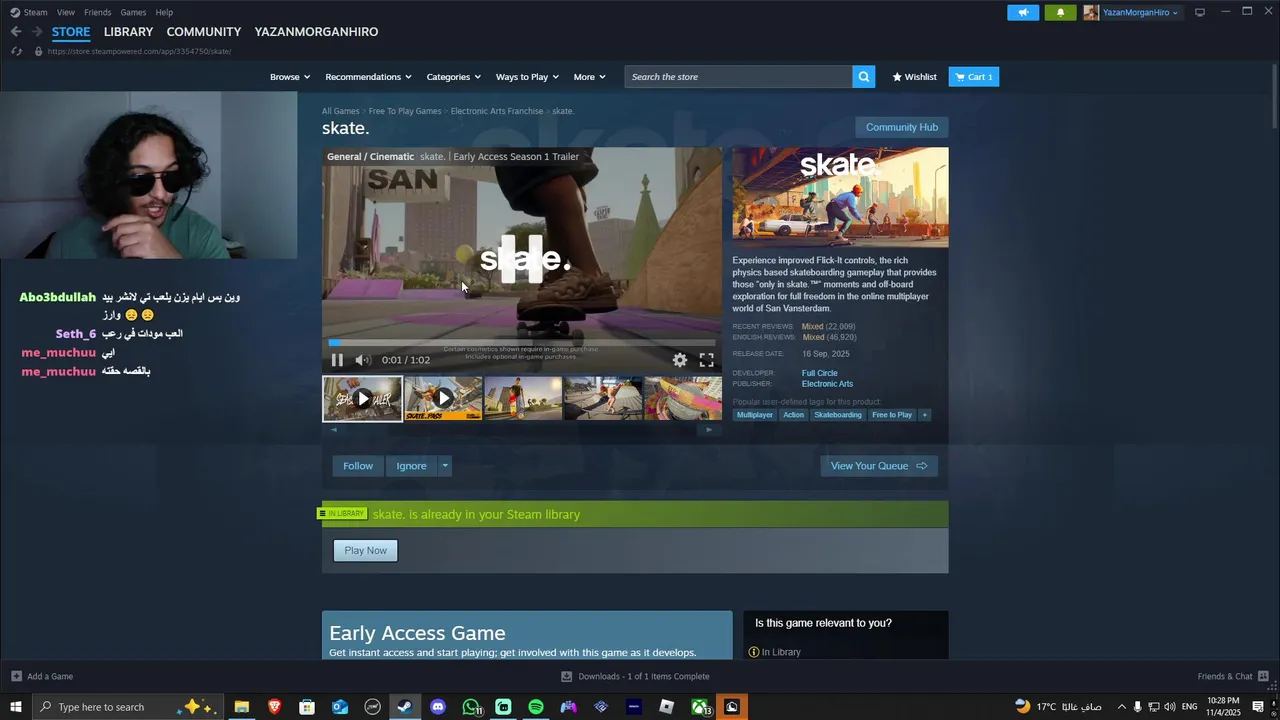Image resolution: width=1280 pixels, height=720 pixels.
Task: Open Free To Play Games breadcrumb
Action: click(404, 111)
